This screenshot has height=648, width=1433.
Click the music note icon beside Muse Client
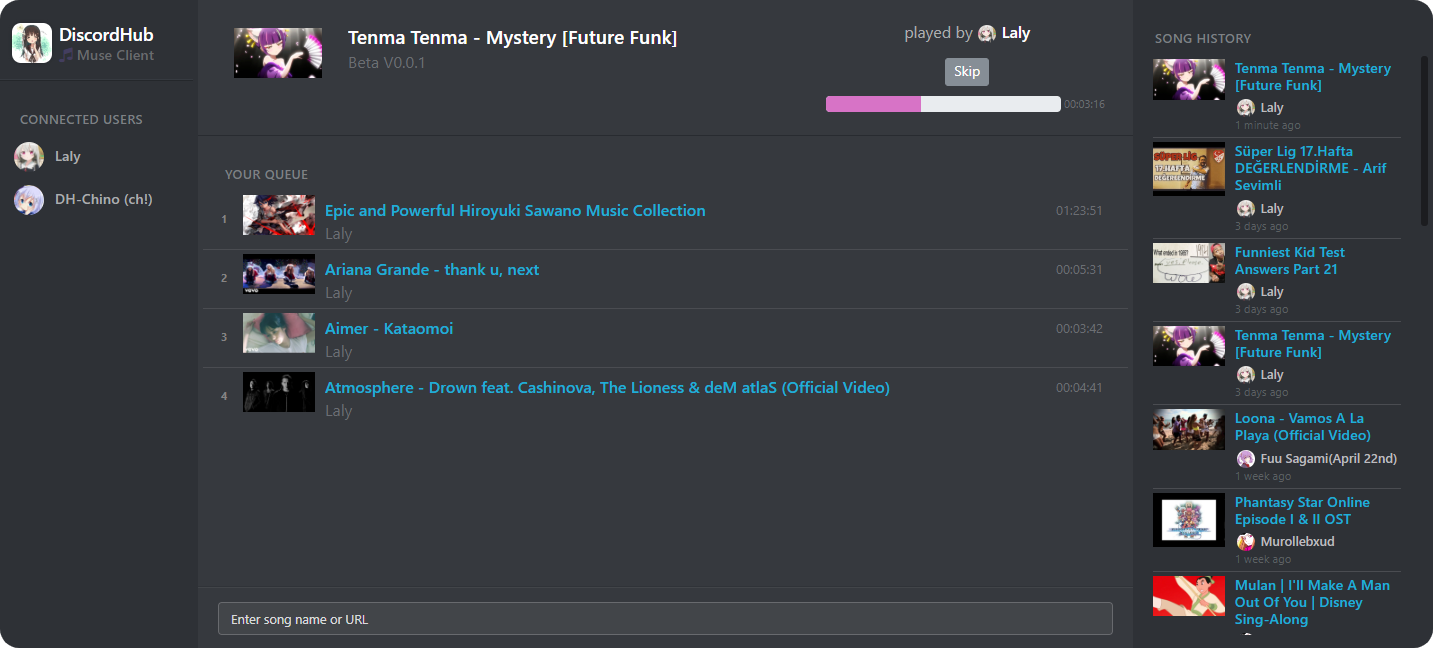tap(66, 56)
